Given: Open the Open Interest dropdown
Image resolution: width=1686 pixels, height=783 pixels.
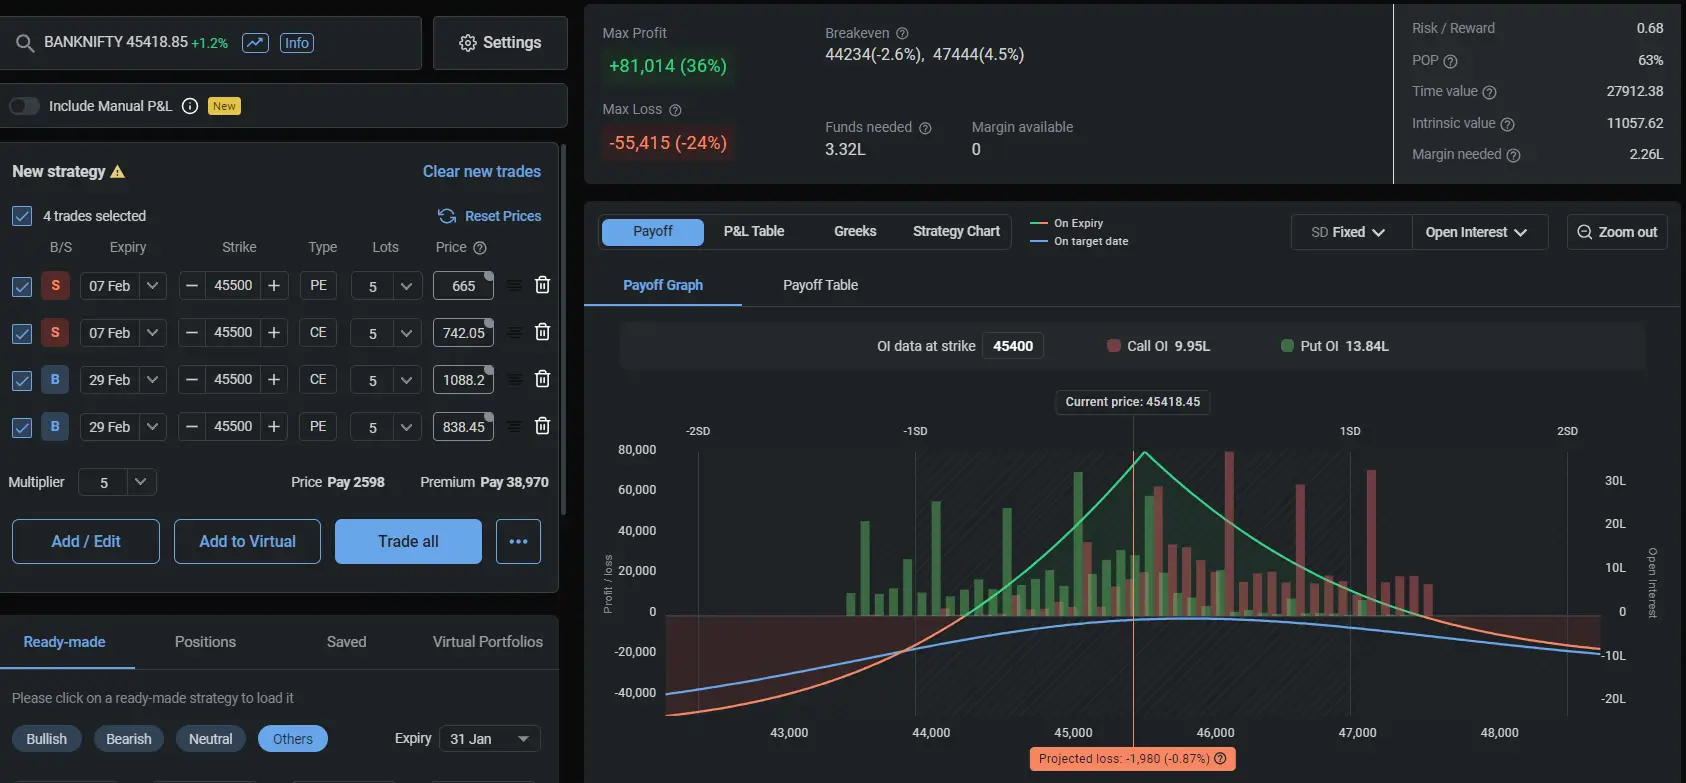Looking at the screenshot, I should tap(1478, 232).
